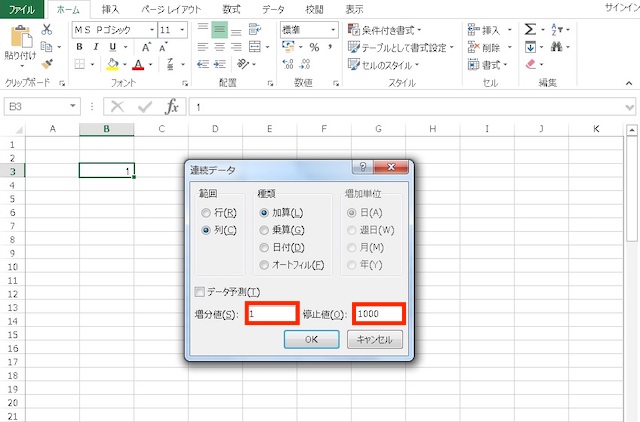This screenshot has width=640, height=422.
Task: Expand the 条件付き書式 dropdown
Action: 446,30
